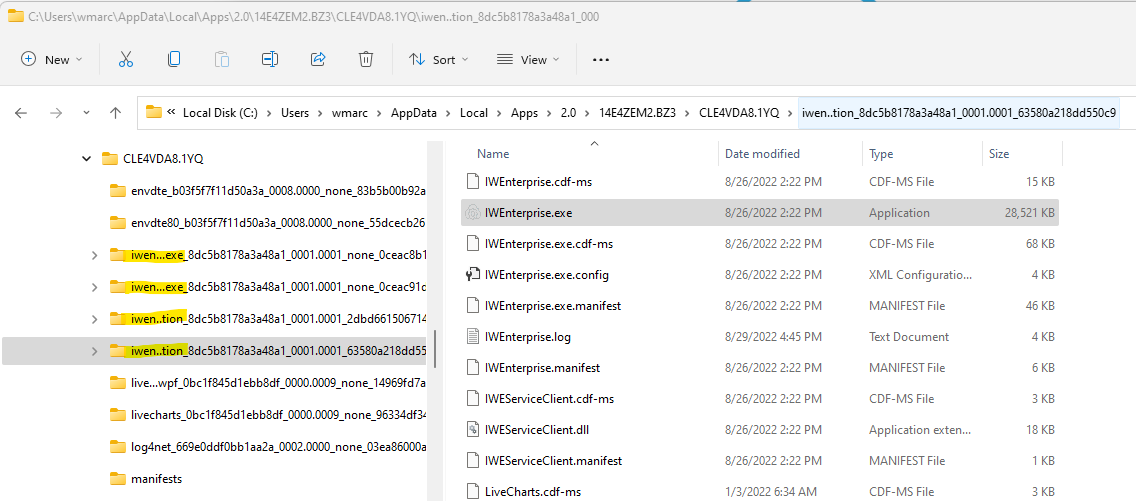Screen dimensions: 1136x501
Task: Select the manifests folder in tree
Action: pyautogui.click(x=156, y=479)
